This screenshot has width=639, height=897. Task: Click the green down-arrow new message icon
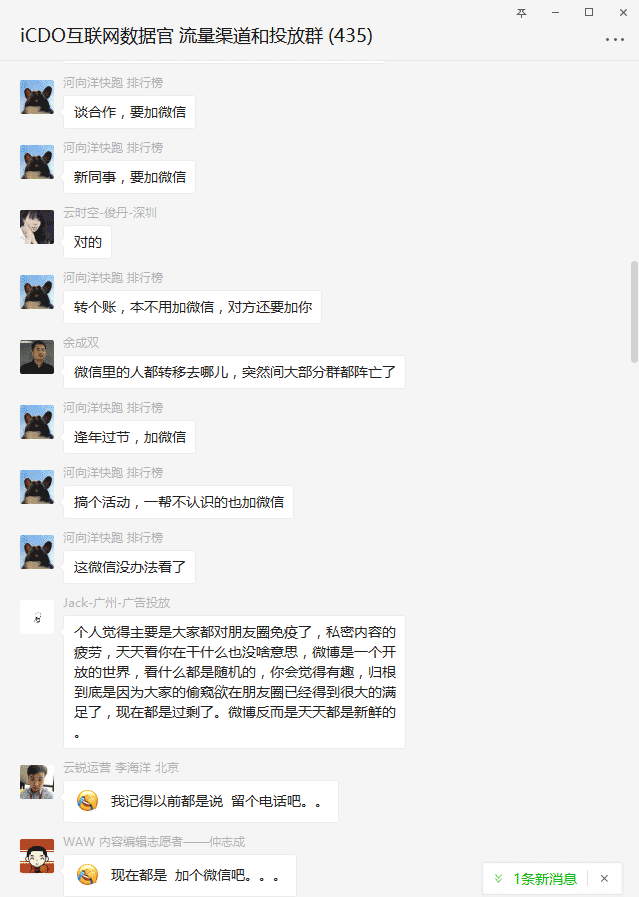click(498, 878)
